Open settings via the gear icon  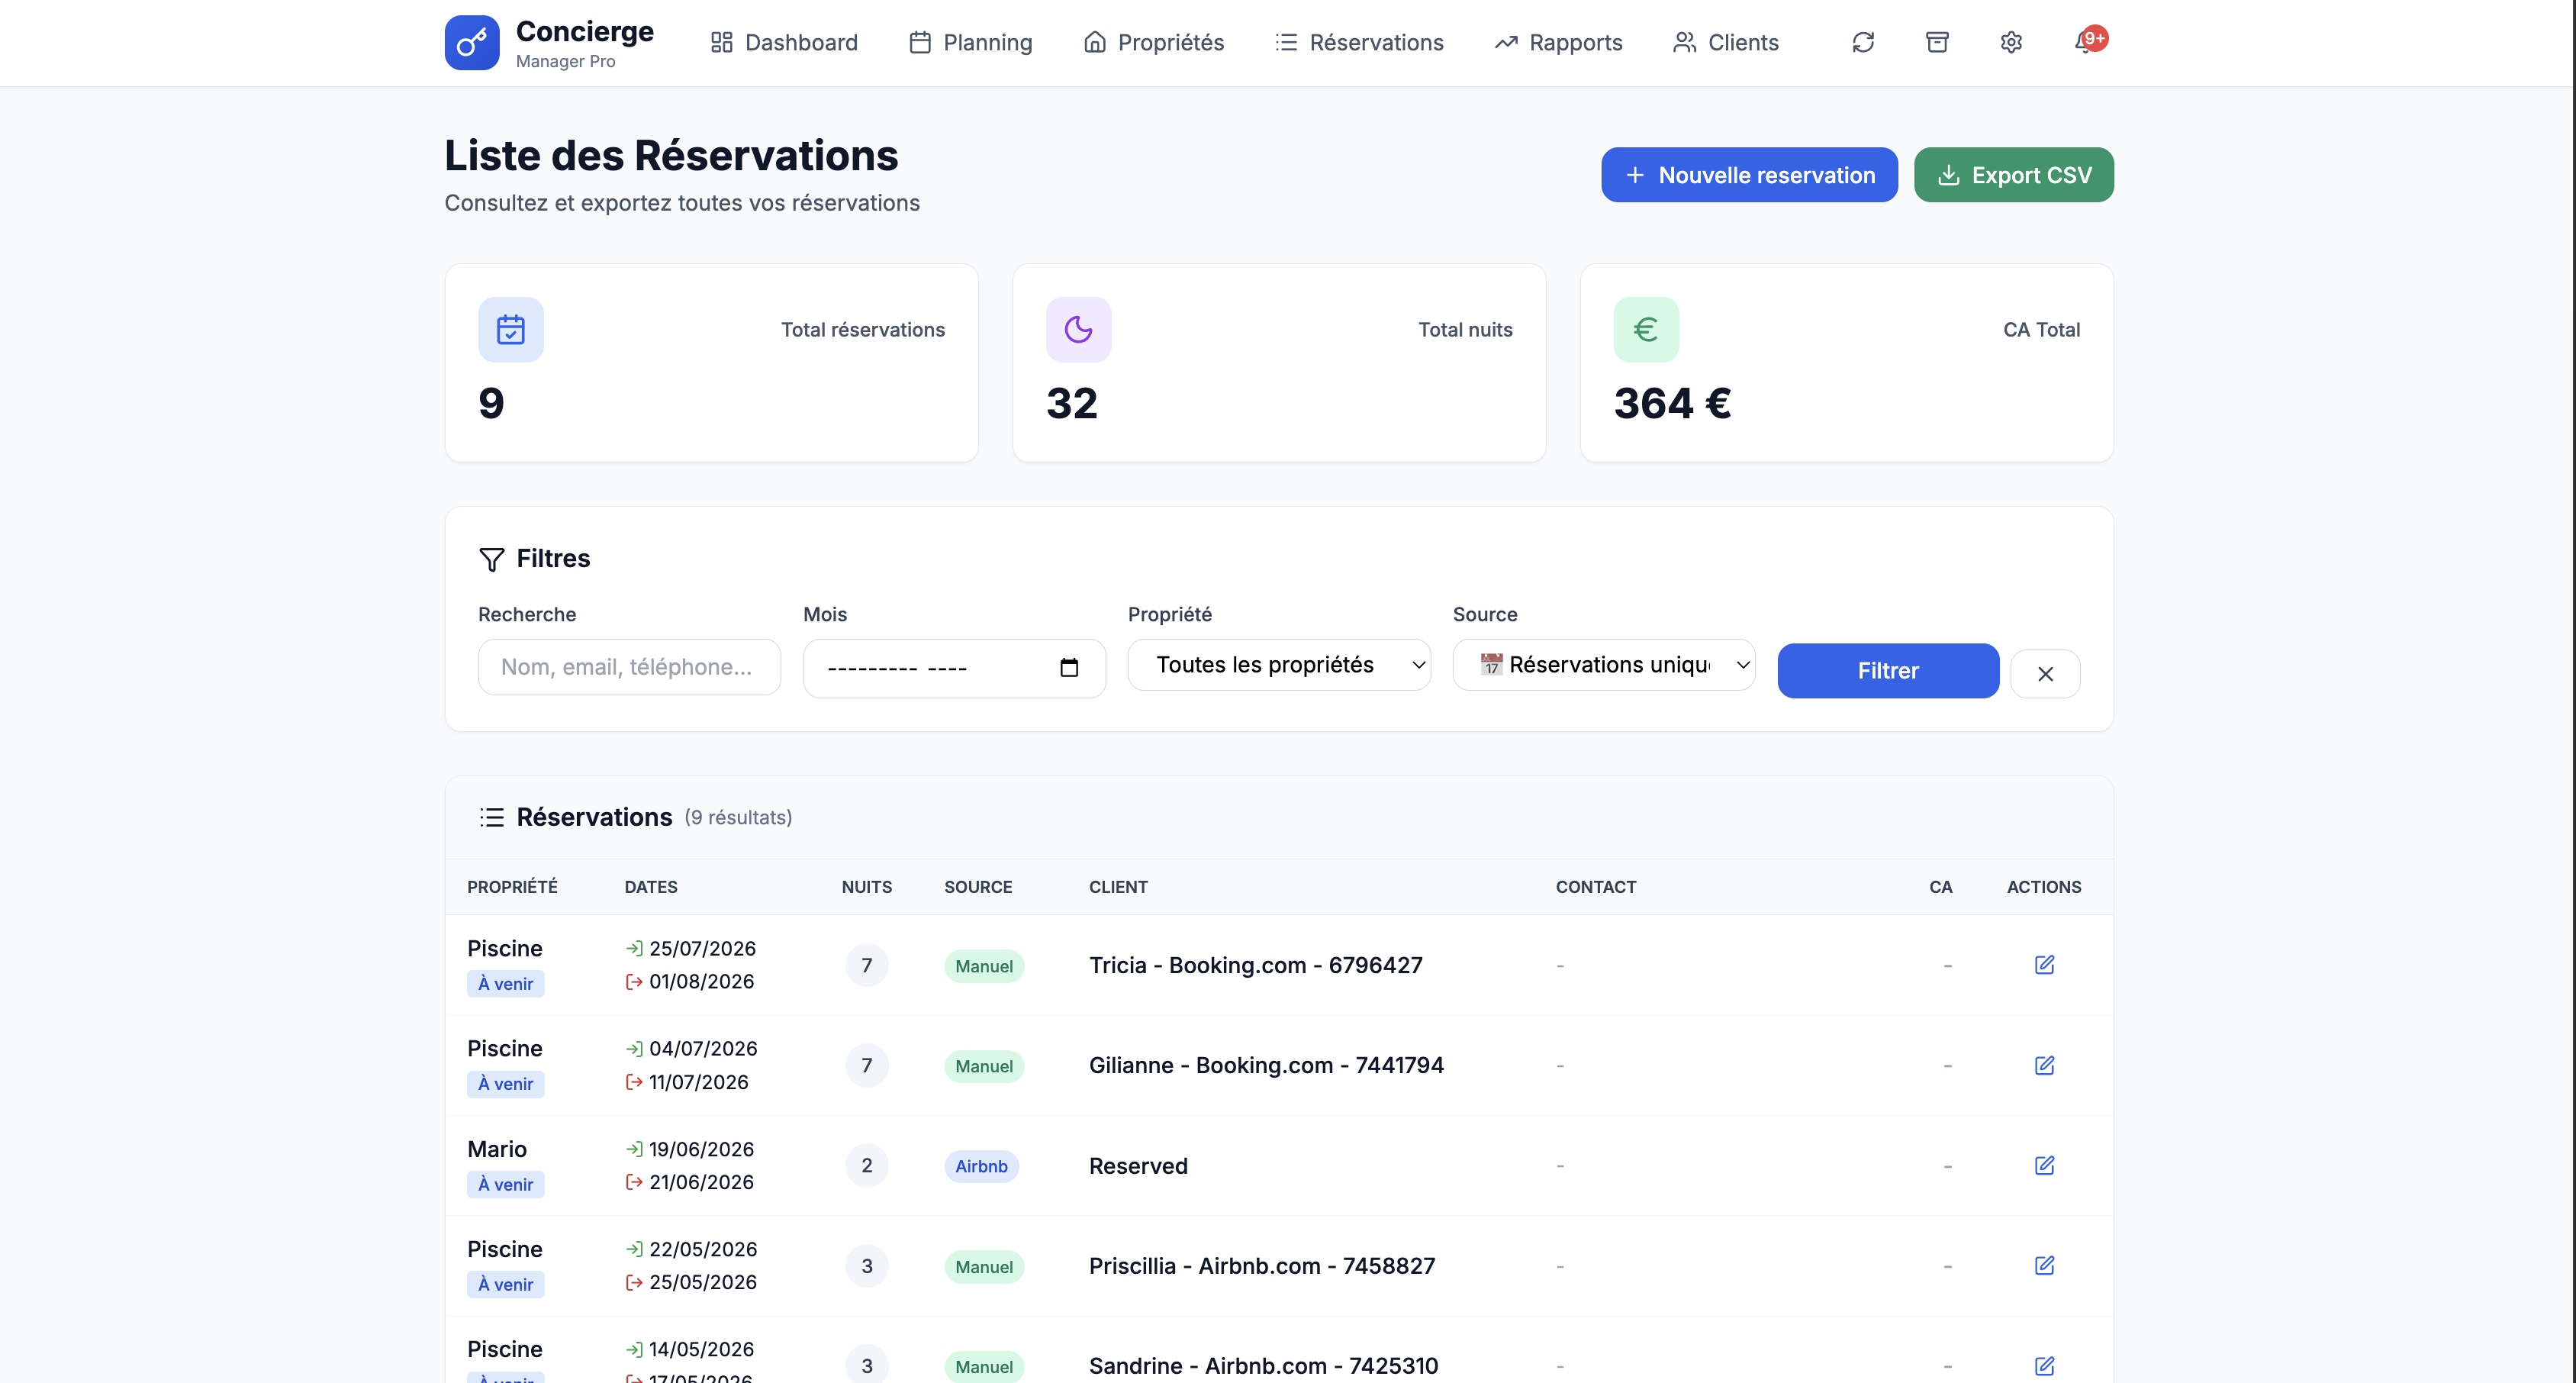click(x=2011, y=42)
